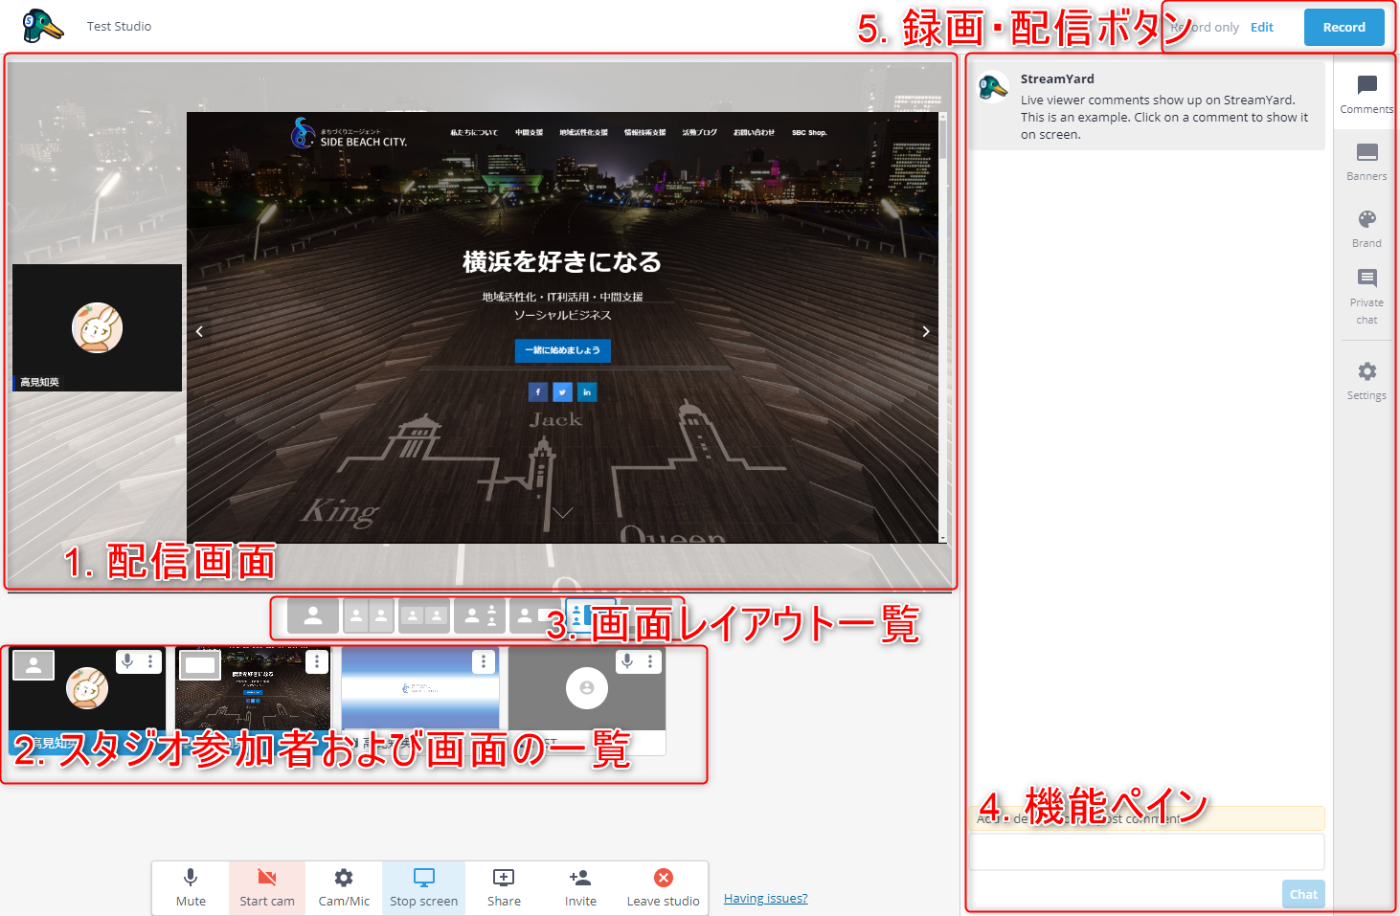Open three-dot menu on rabbit avatar thumbnail
Screen dimensions: 1400x916
(x=150, y=661)
